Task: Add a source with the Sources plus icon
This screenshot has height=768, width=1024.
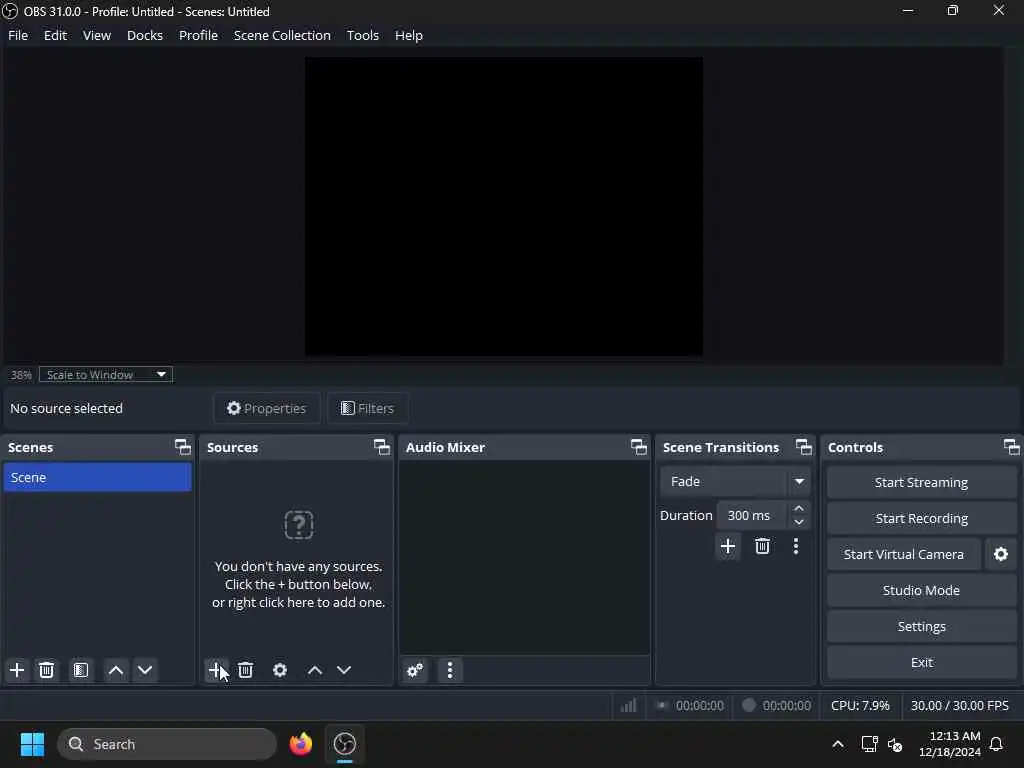Action: pyautogui.click(x=216, y=670)
